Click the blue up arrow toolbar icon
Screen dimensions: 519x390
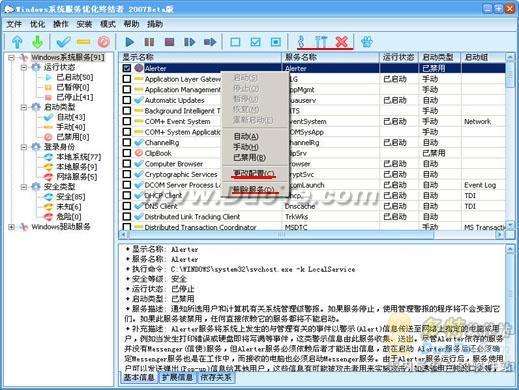17,42
